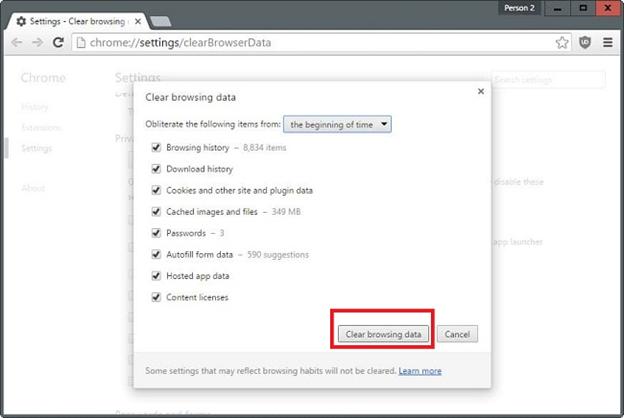Close the Clear browsing data dialog
The image size is (624, 418).
(x=481, y=92)
